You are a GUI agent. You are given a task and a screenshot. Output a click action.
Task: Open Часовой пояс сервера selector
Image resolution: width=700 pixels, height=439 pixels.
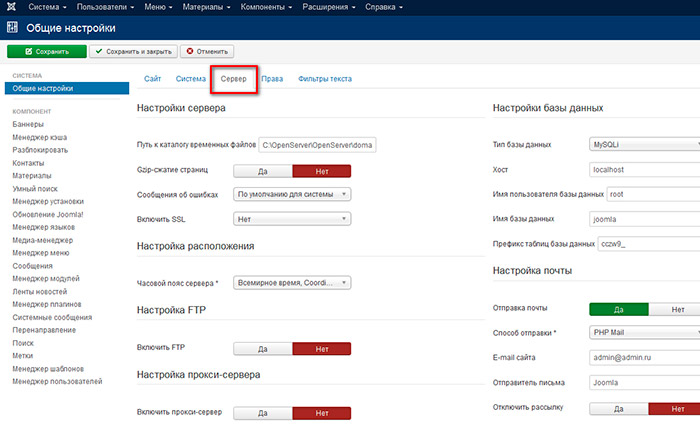pyautogui.click(x=292, y=283)
